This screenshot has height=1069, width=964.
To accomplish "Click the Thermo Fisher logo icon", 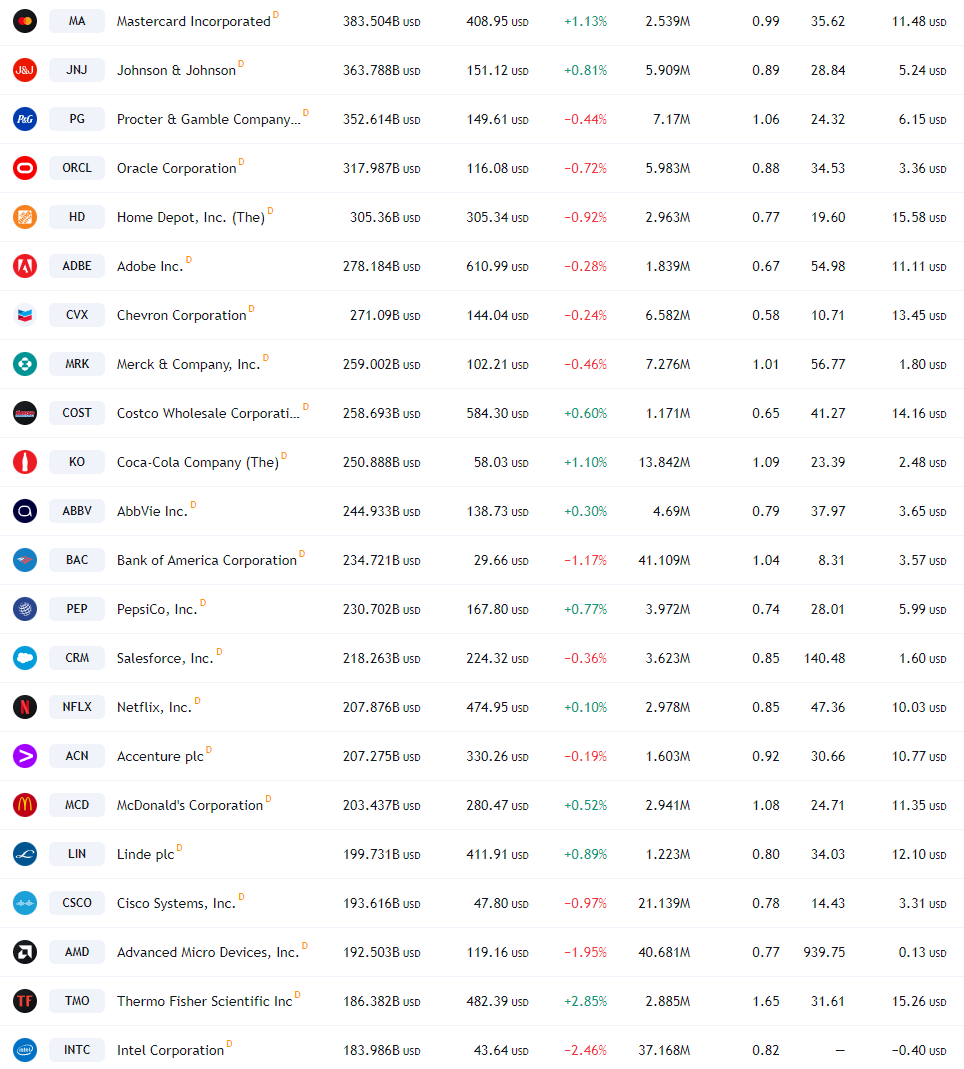I will tap(25, 1001).
